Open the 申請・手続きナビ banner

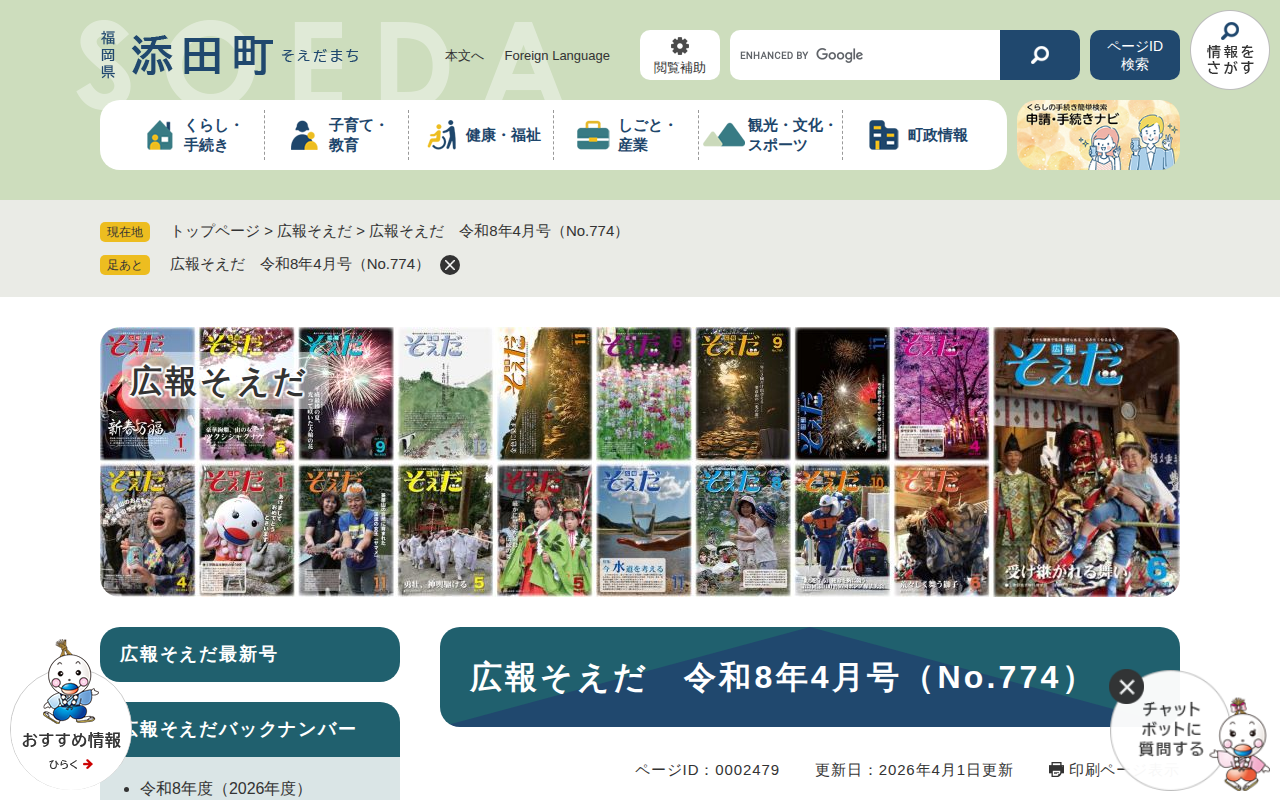1098,135
